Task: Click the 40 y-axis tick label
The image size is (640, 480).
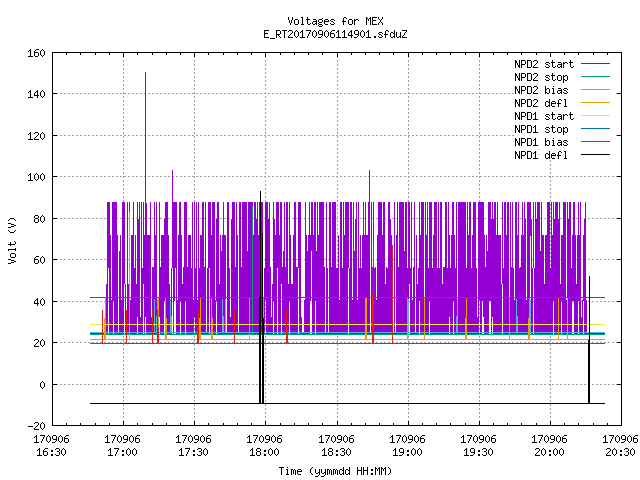Action: point(39,302)
